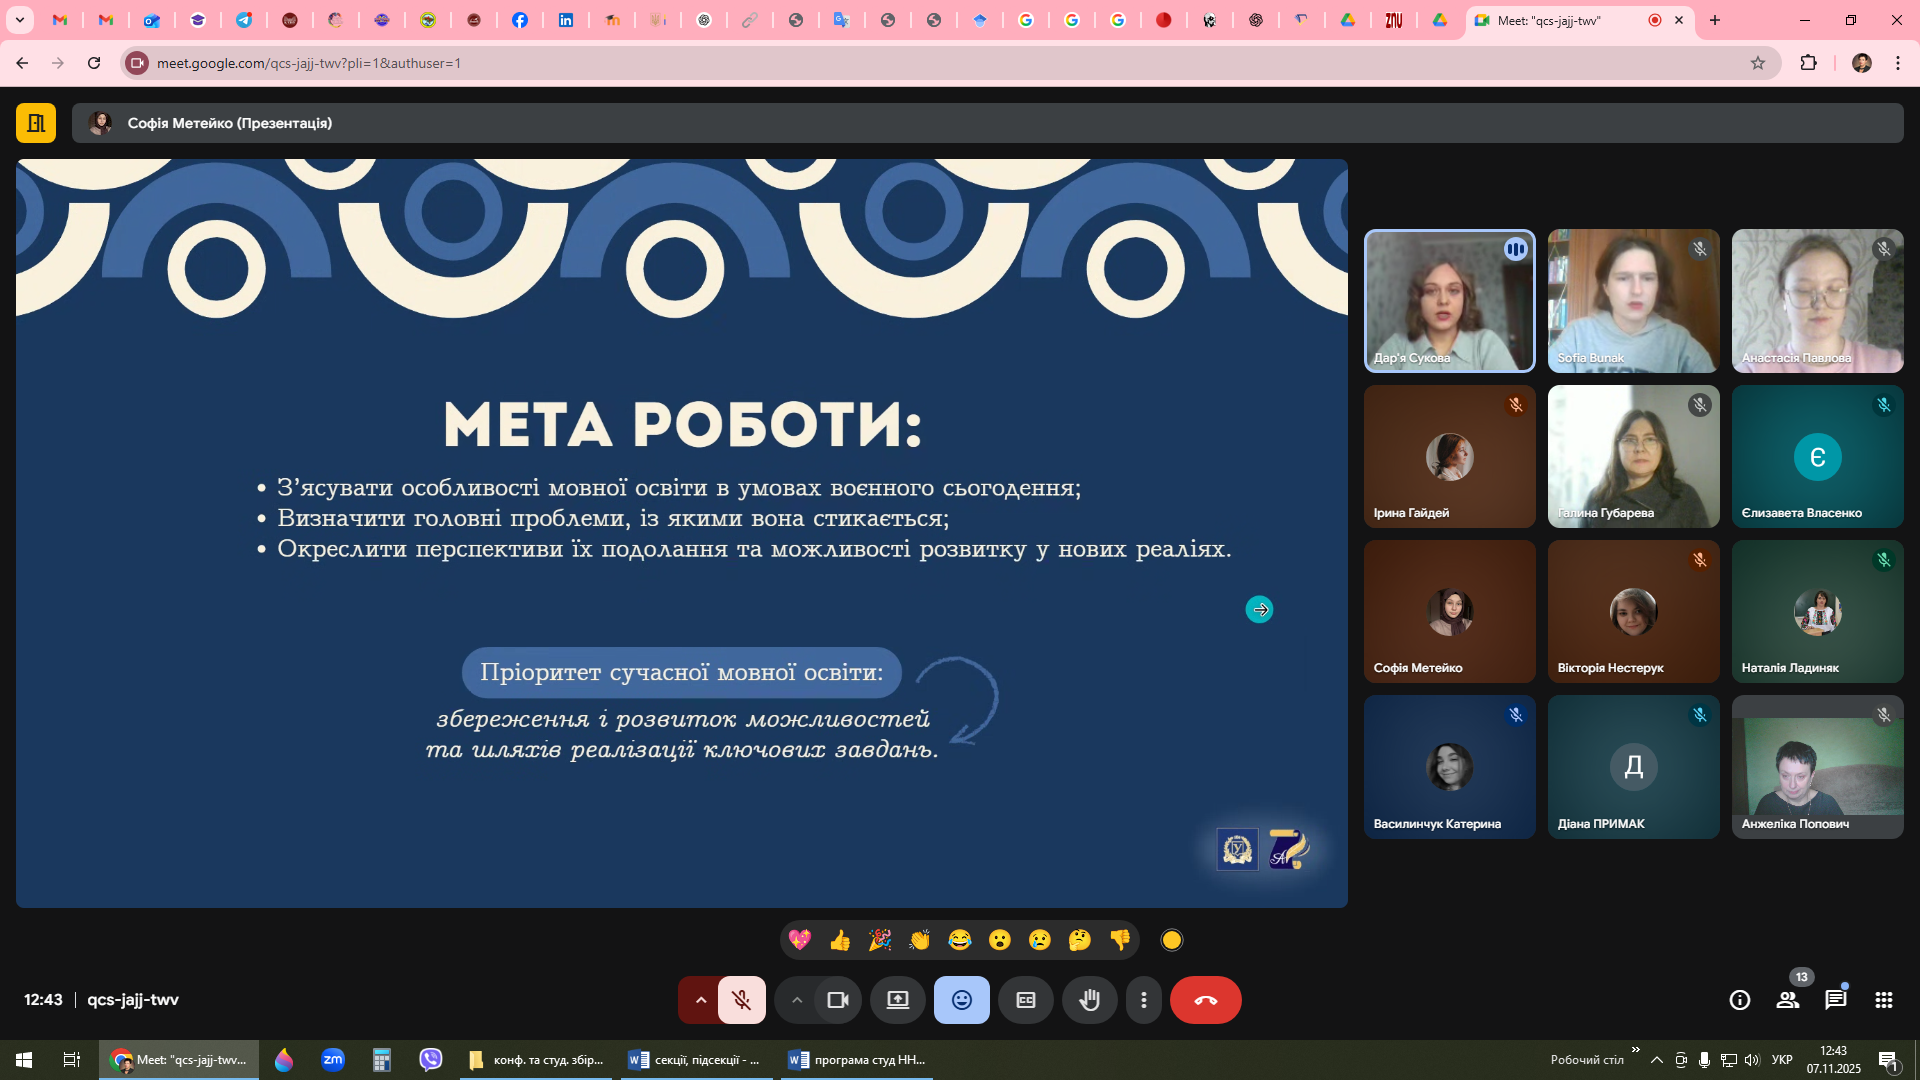Toggle the camera on or off
1920x1080 pixels.
click(x=838, y=1000)
